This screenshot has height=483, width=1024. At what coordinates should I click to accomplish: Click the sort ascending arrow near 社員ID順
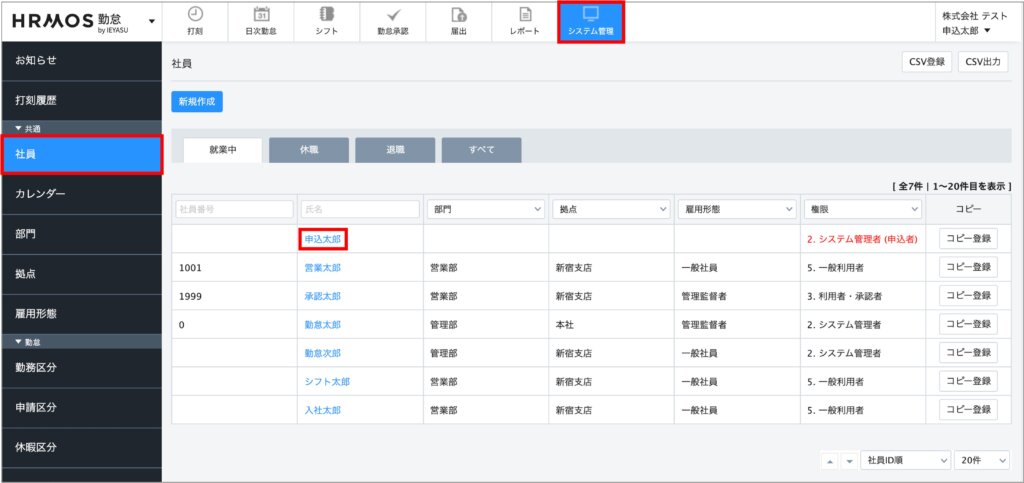(829, 460)
